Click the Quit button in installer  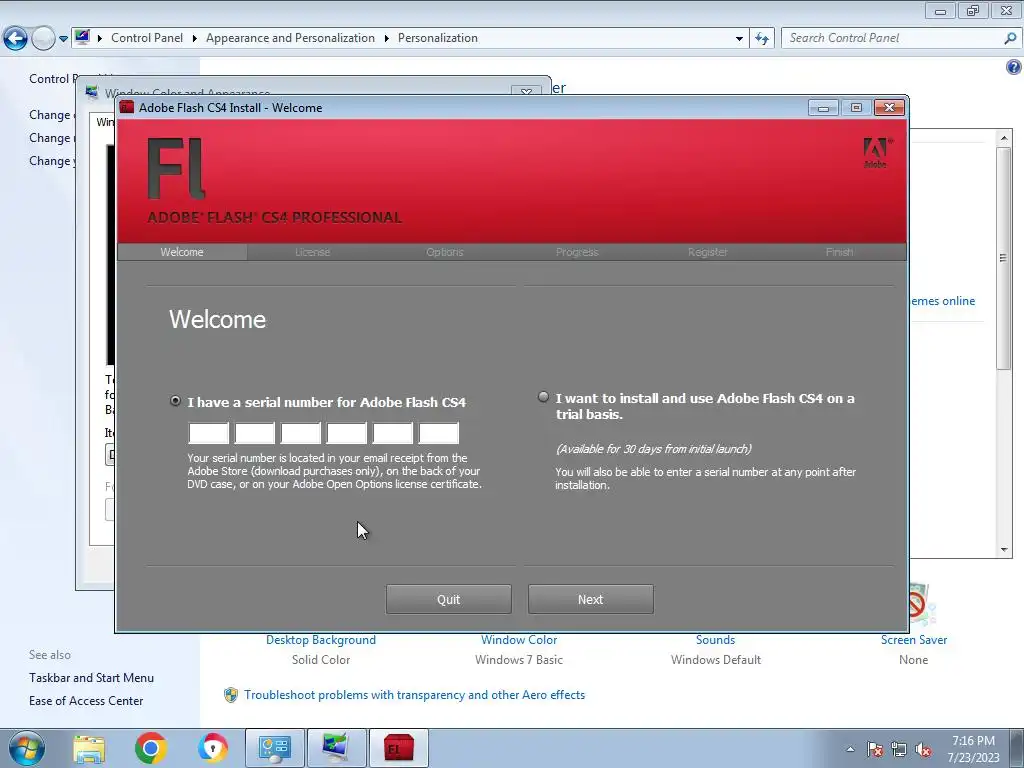coord(449,599)
